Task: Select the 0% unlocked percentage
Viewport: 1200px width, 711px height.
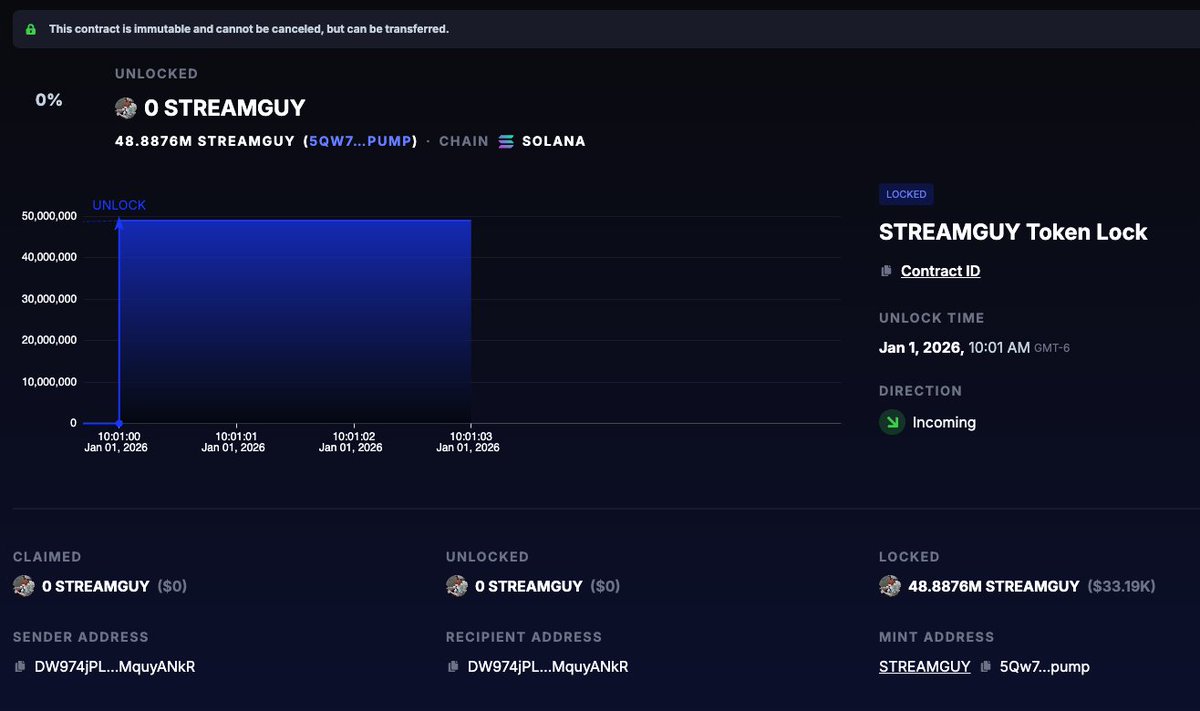Action: (49, 100)
